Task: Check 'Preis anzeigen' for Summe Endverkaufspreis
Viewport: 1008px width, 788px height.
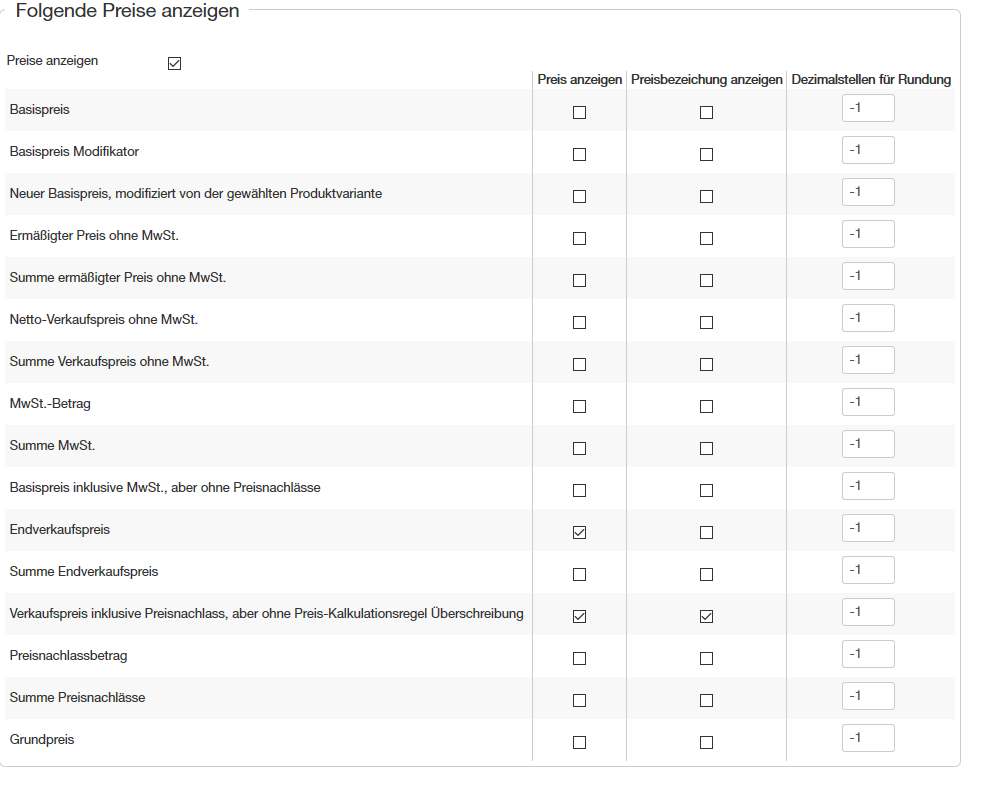Action: click(x=579, y=575)
